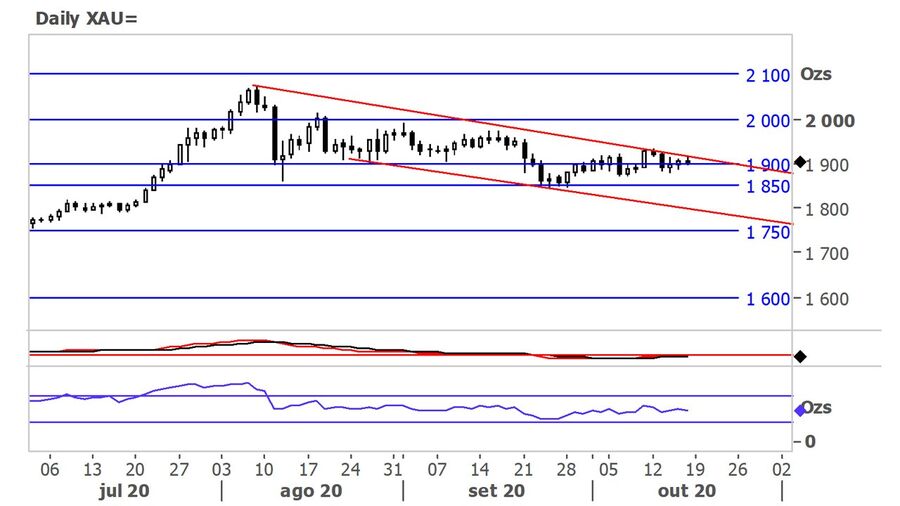Viewport: 900px width, 506px height.
Task: Click date label 12 on the time axis
Action: pyautogui.click(x=652, y=469)
